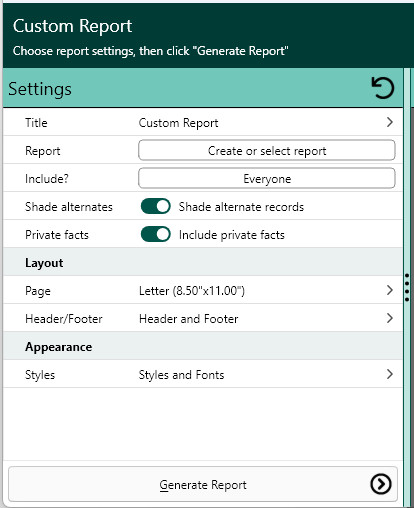414x508 pixels.
Task: Click the Private facts label
Action: click(x=57, y=235)
